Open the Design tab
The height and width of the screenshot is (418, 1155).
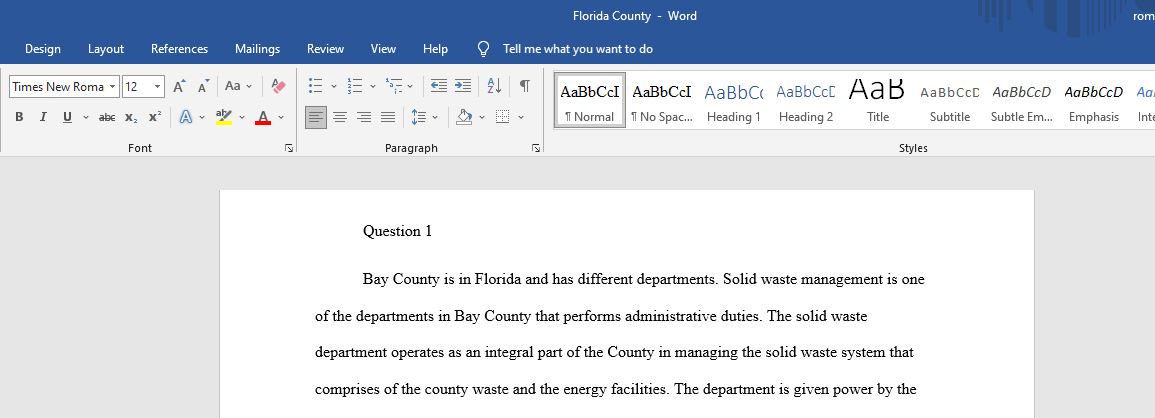tap(43, 49)
